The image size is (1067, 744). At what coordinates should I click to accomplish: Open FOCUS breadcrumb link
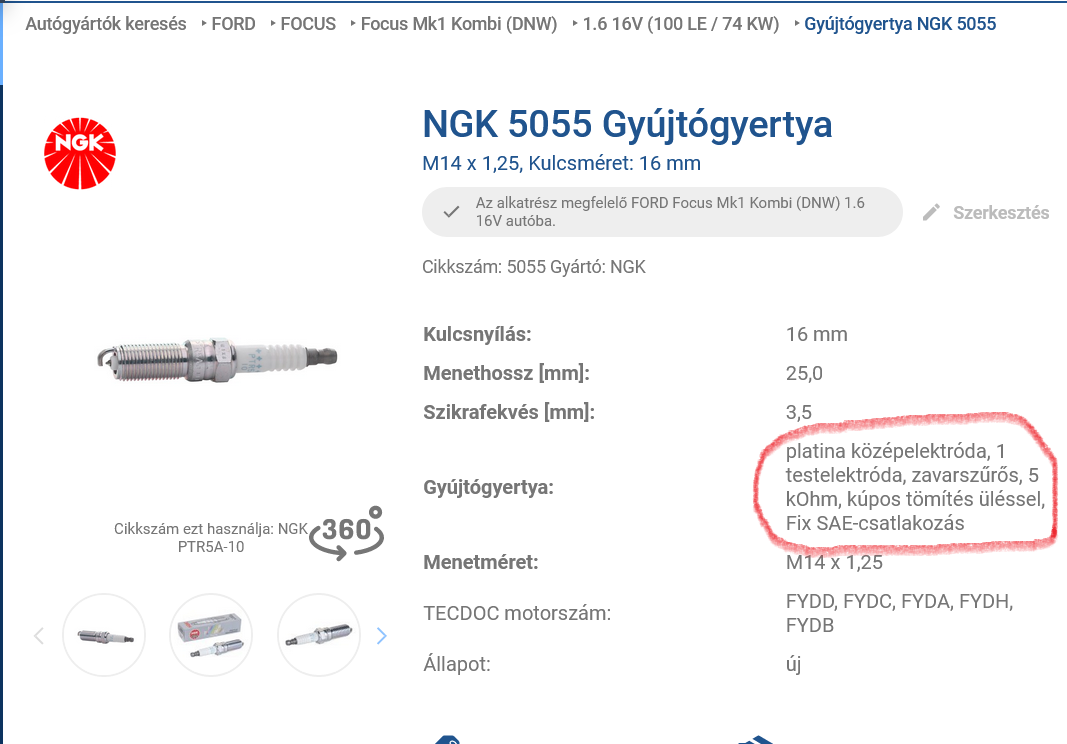pos(308,24)
